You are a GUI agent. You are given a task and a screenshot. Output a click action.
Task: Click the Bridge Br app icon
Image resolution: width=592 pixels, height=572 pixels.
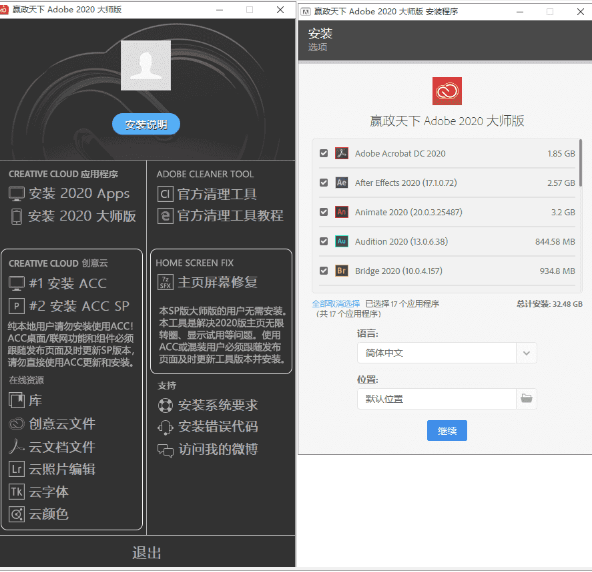point(342,271)
